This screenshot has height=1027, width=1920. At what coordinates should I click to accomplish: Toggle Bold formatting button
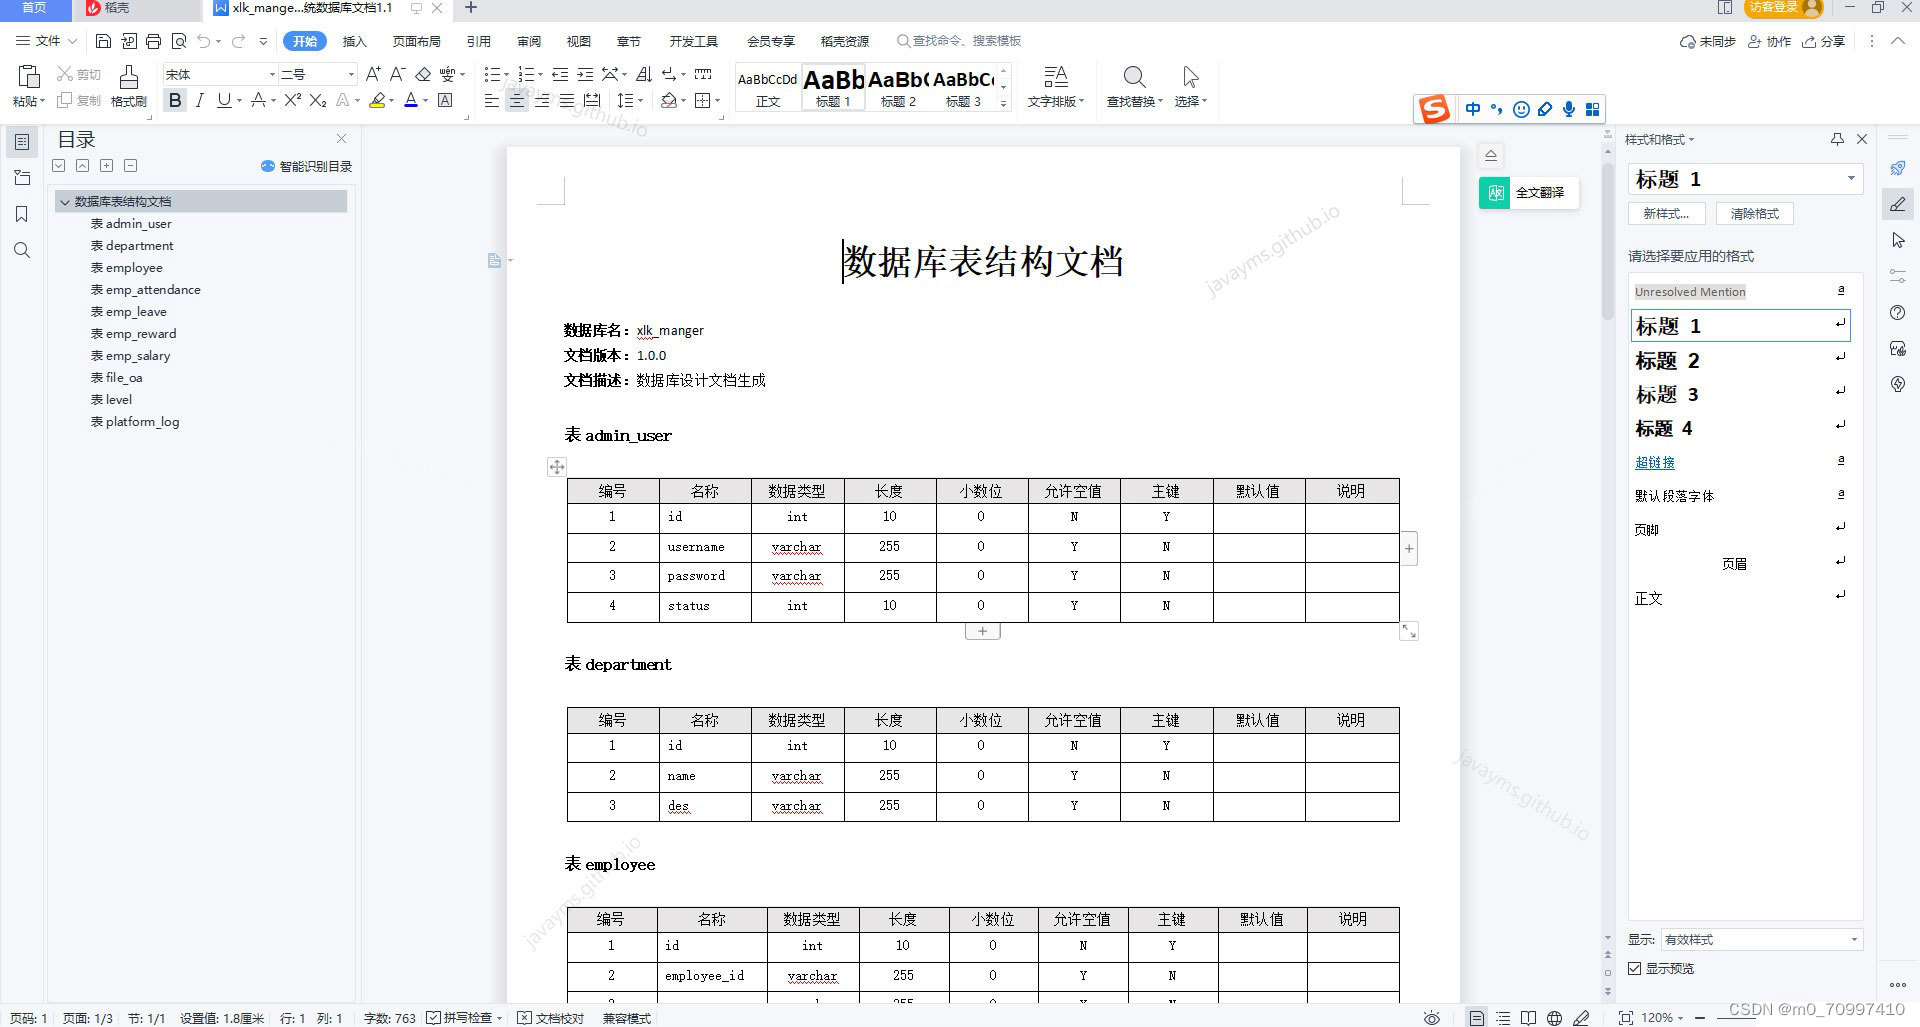pos(175,100)
